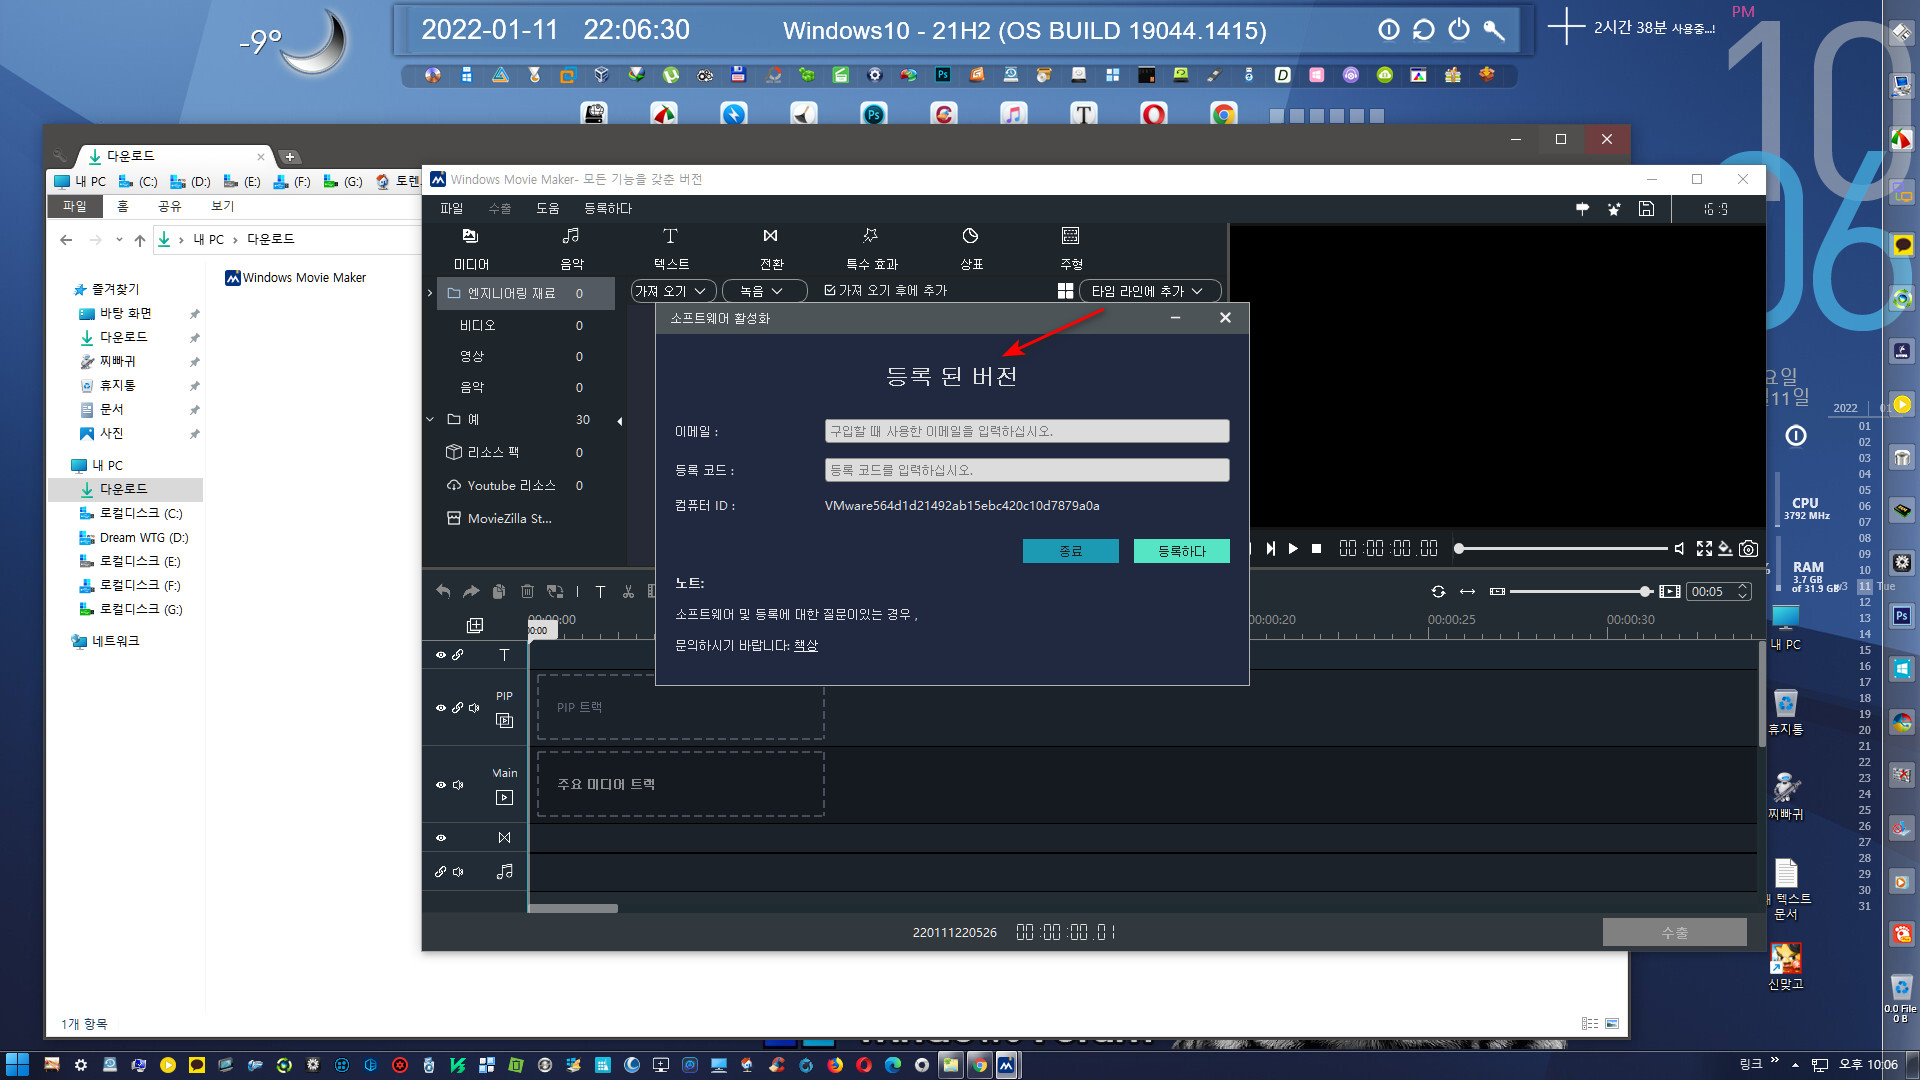Click the save disk icon in top-right toolbar

(x=1646, y=209)
